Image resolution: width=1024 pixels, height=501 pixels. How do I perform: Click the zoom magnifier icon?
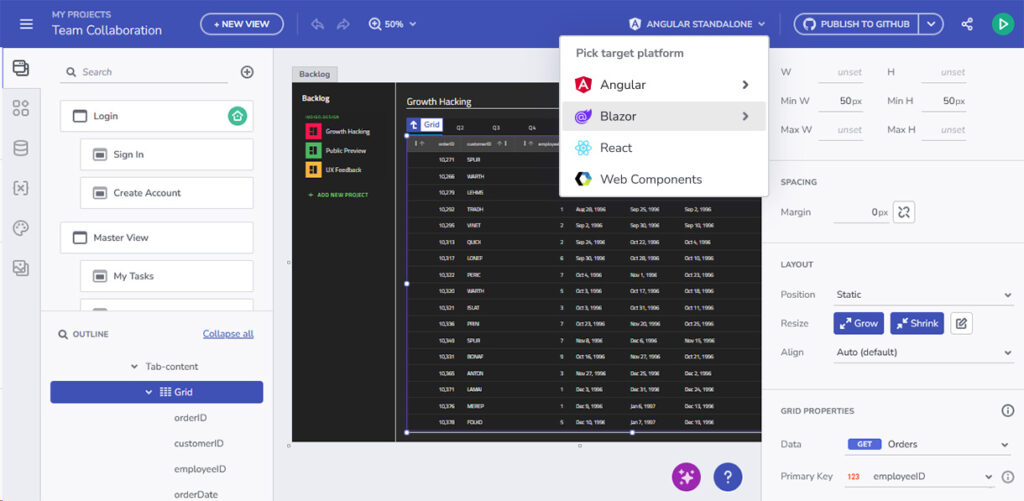click(x=375, y=24)
